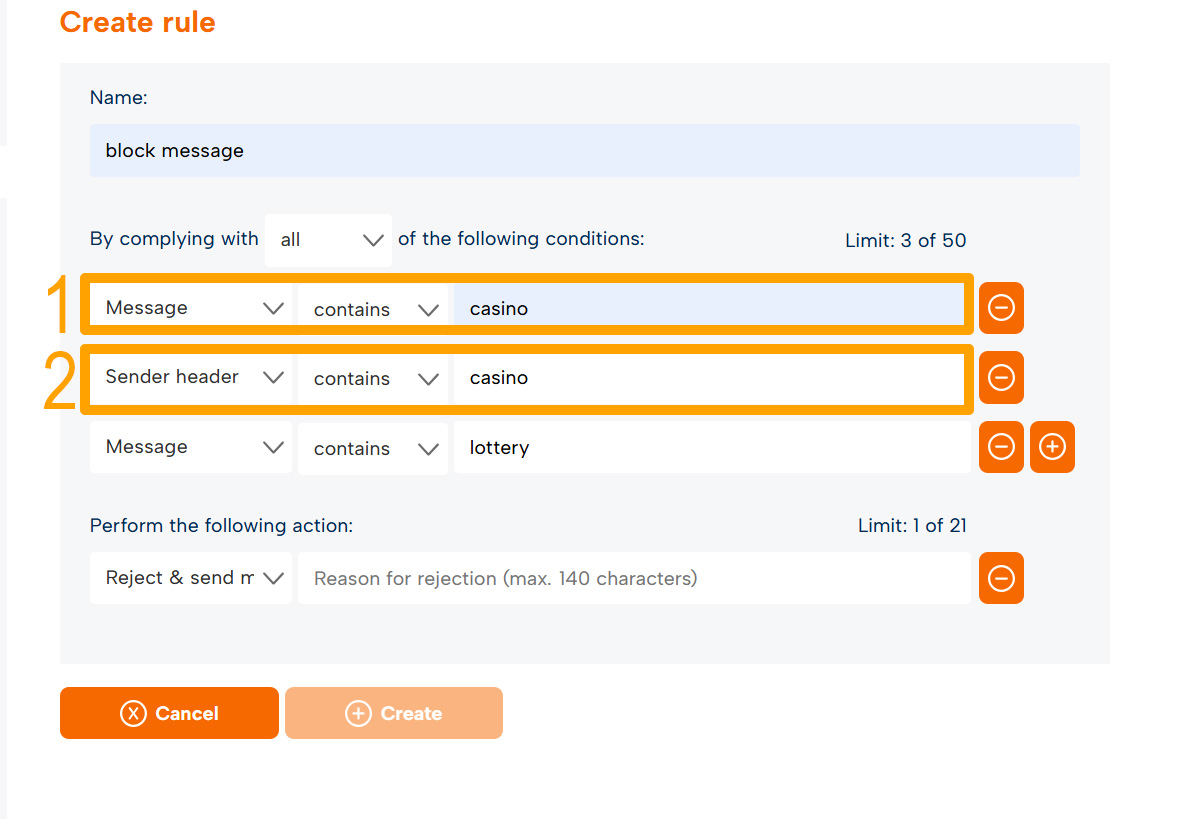Screen dimensions: 1197x819
Task: Remove the lottery condition row
Action: 1001,447
